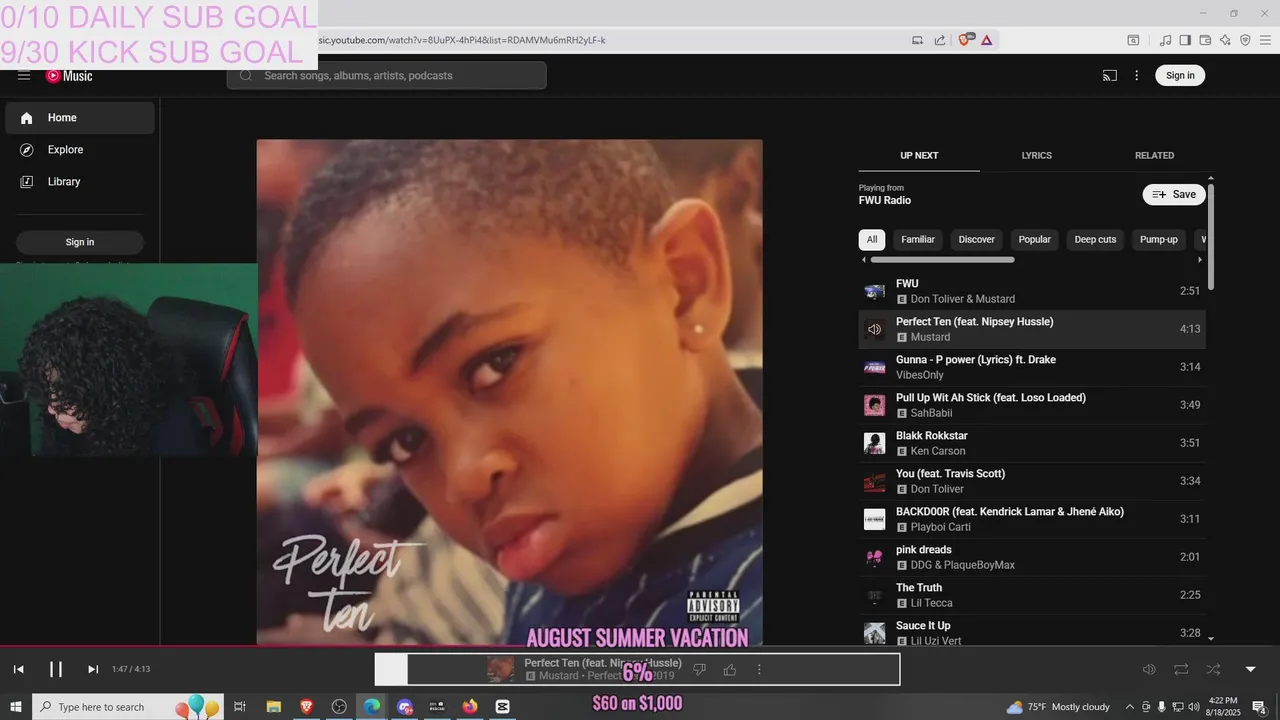
Task: Play Pull Up Wit Ah Stick from the queue
Action: [x=1032, y=405]
